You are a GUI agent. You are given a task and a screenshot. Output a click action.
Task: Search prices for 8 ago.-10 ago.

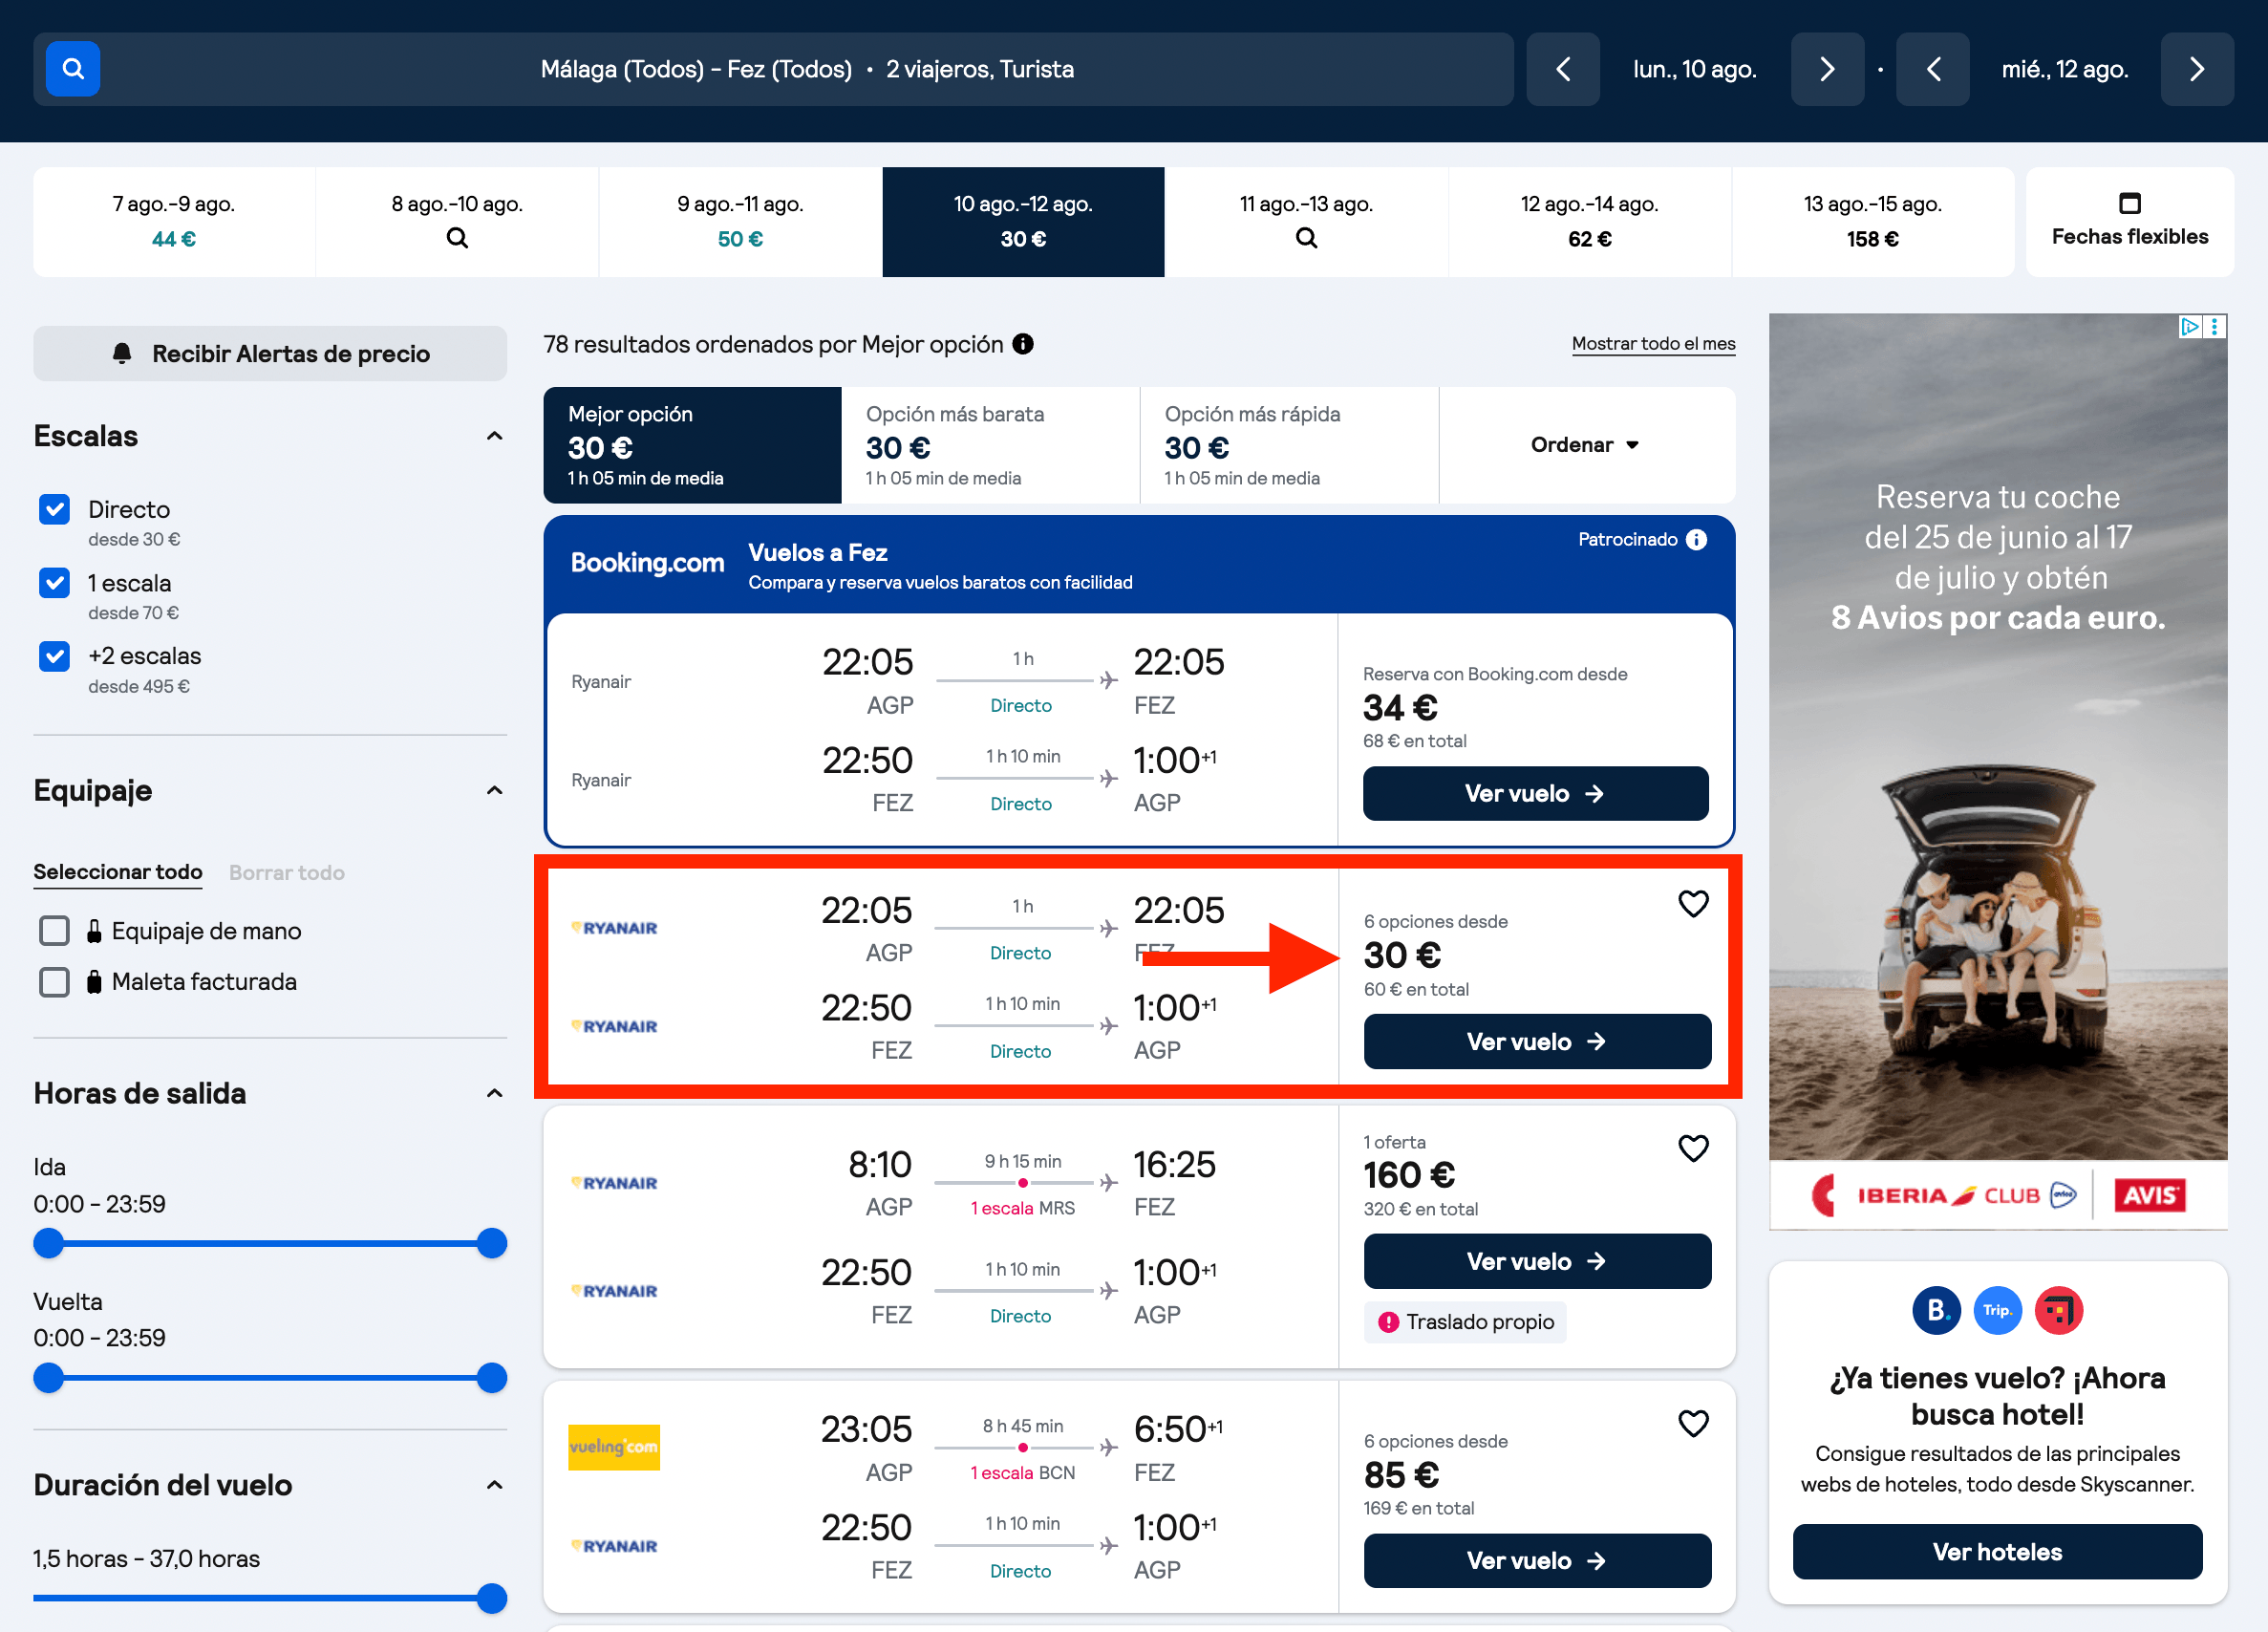(457, 222)
